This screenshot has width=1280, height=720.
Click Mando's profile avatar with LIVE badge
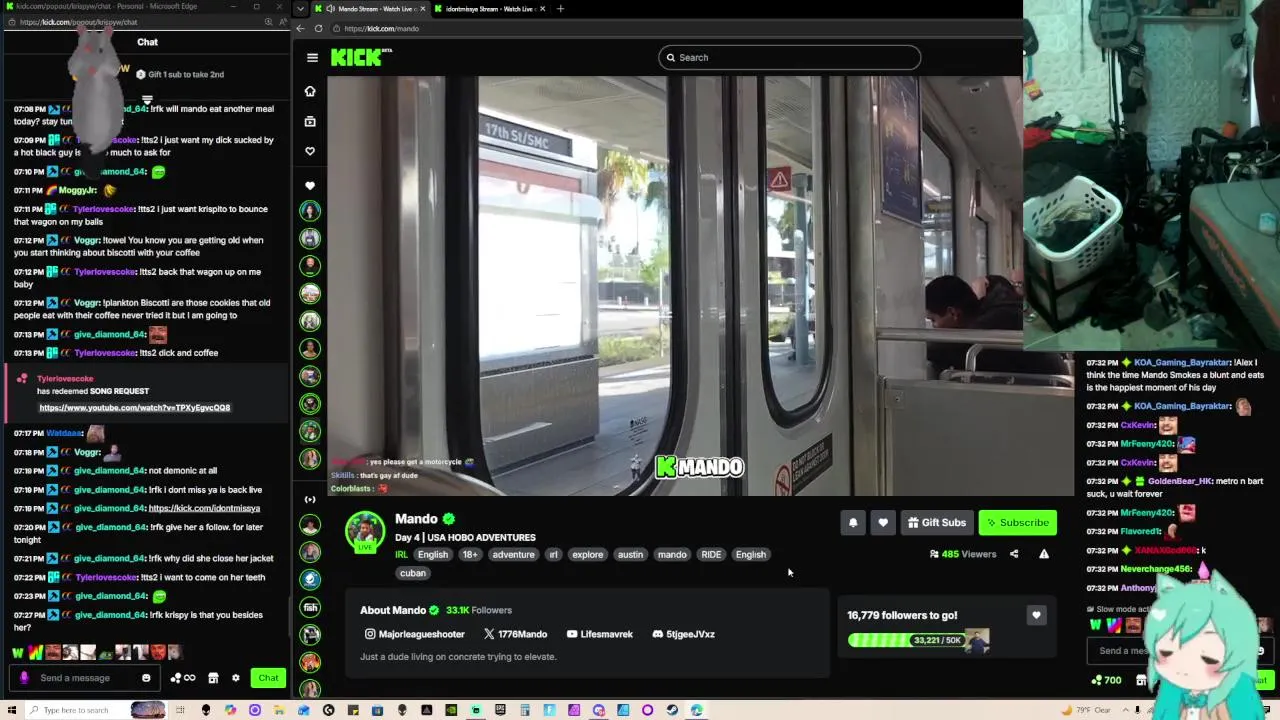[x=365, y=531]
